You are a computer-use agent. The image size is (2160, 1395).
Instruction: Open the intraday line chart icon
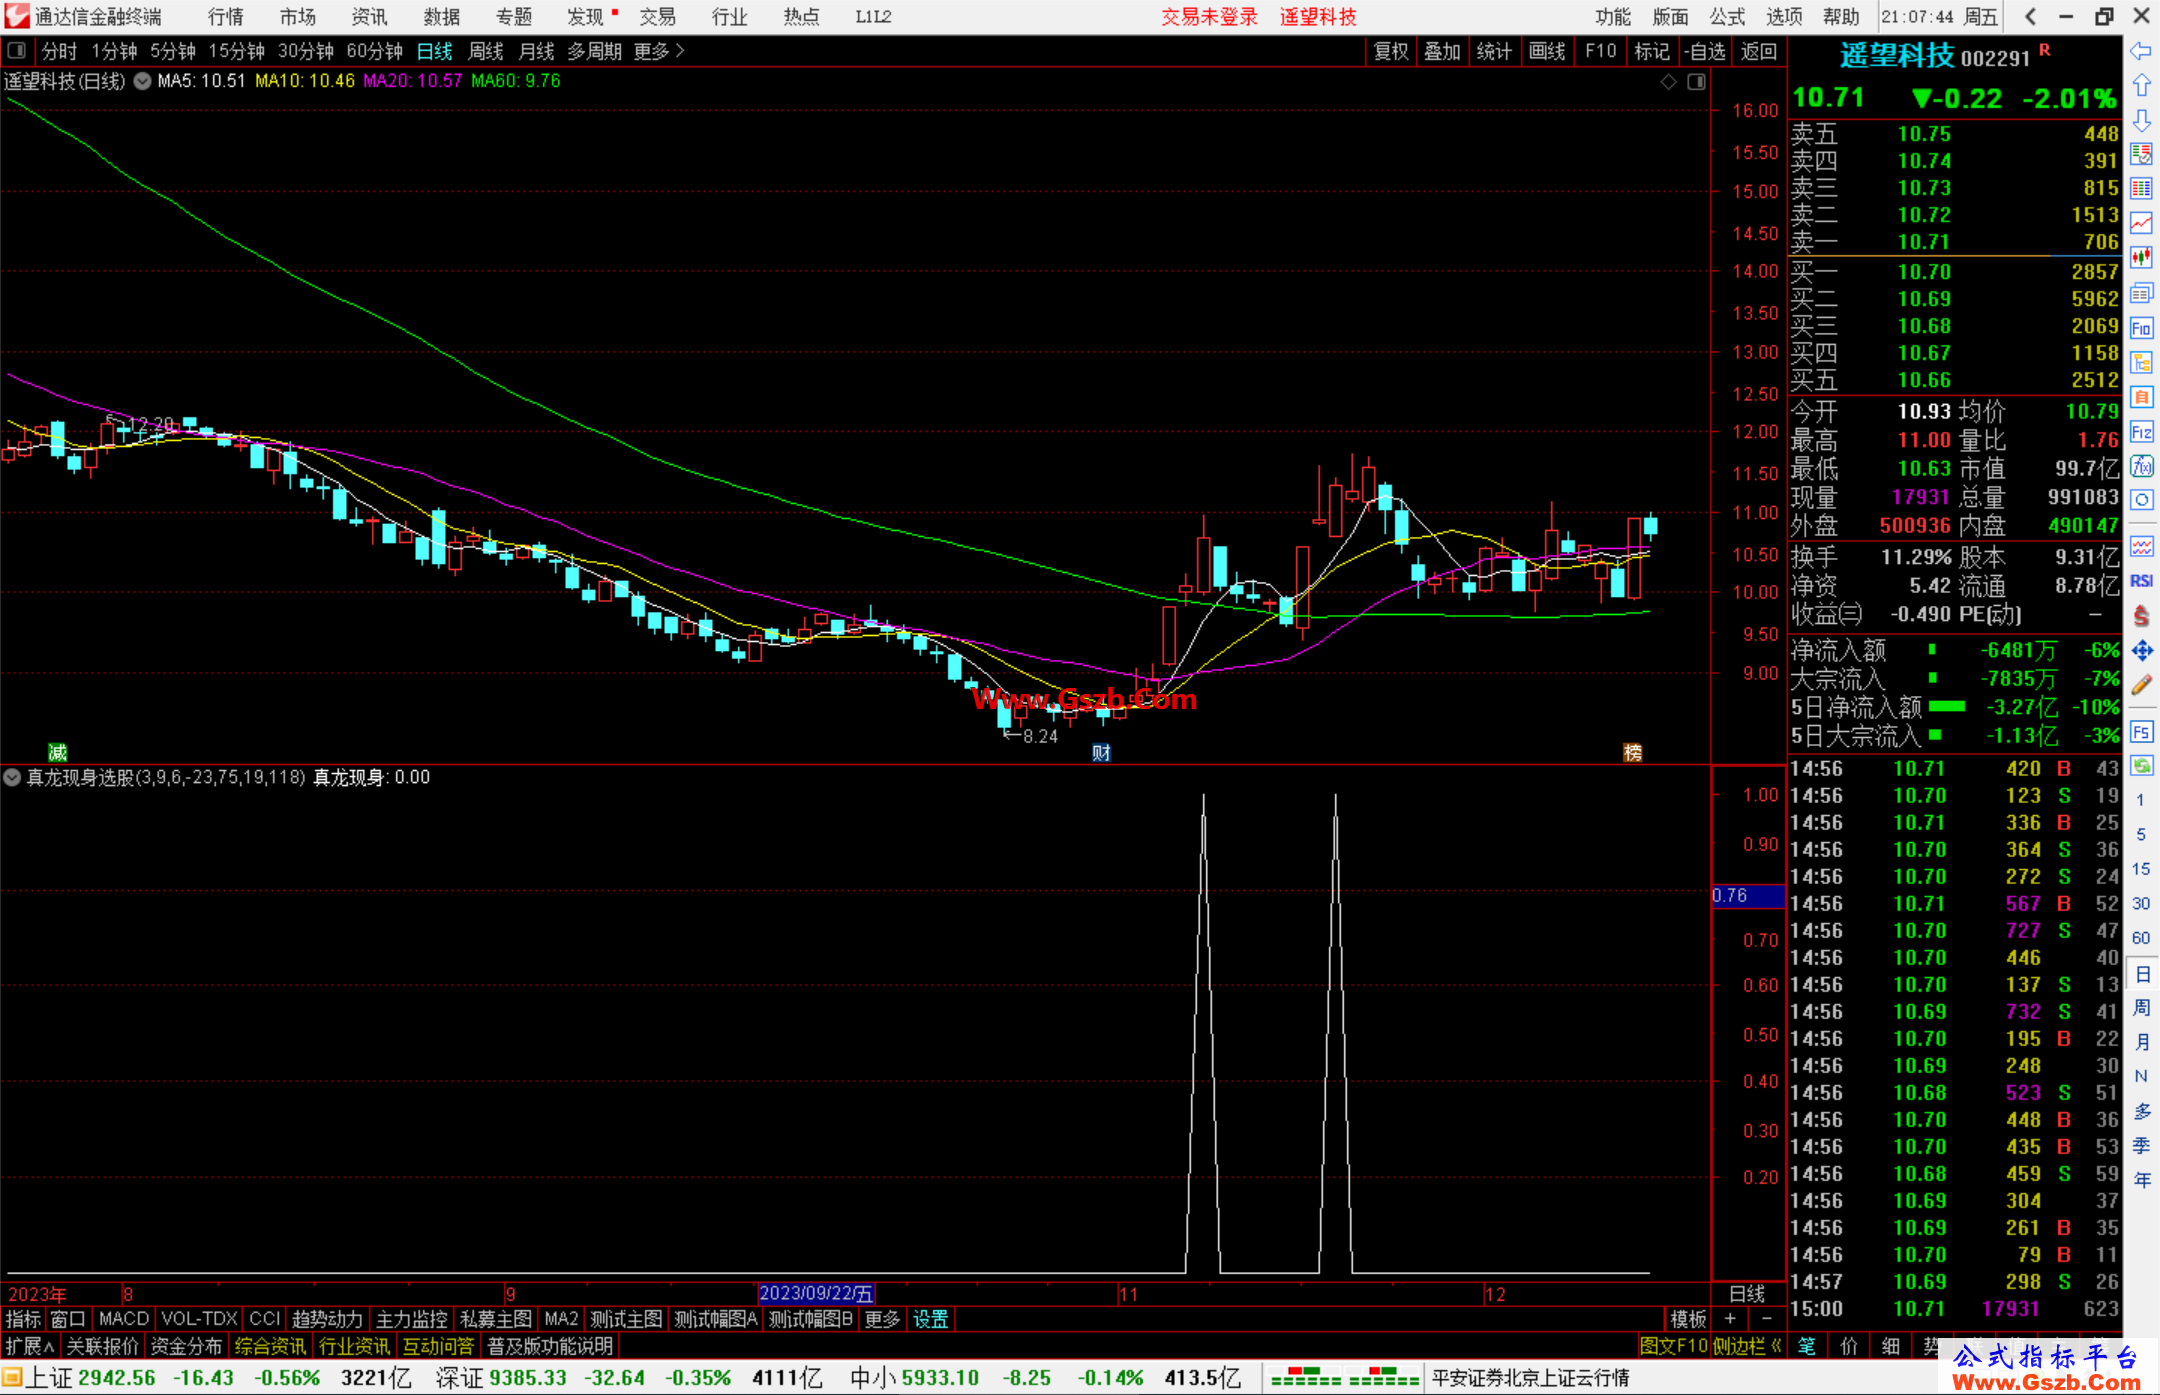coord(2141,223)
